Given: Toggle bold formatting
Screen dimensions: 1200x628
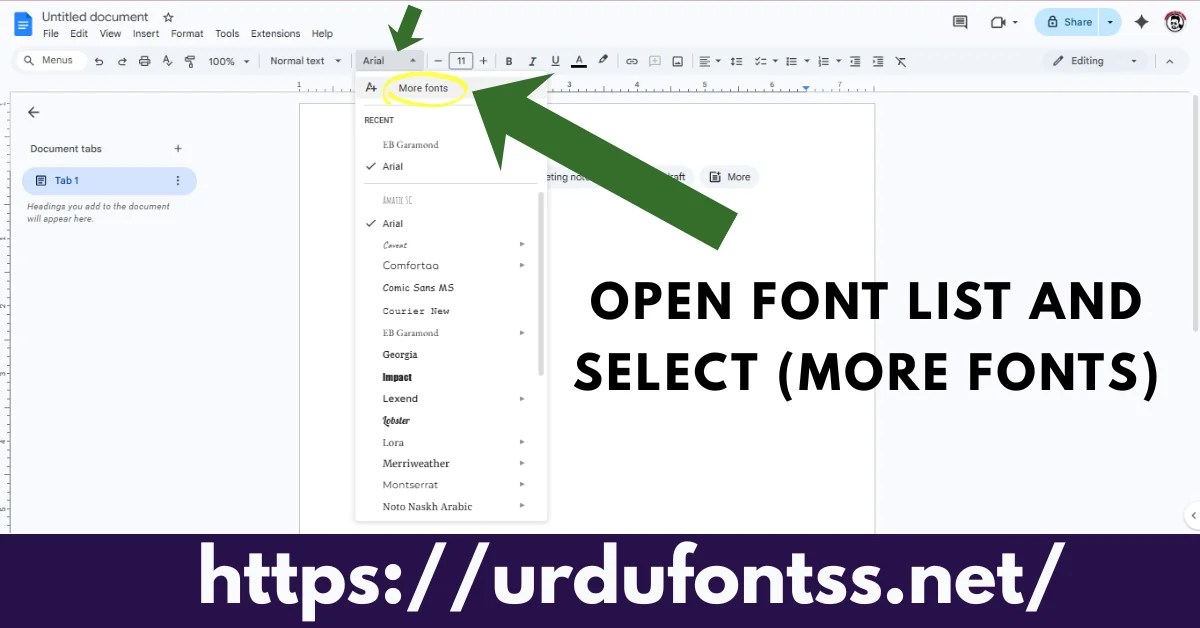Looking at the screenshot, I should (x=509, y=61).
